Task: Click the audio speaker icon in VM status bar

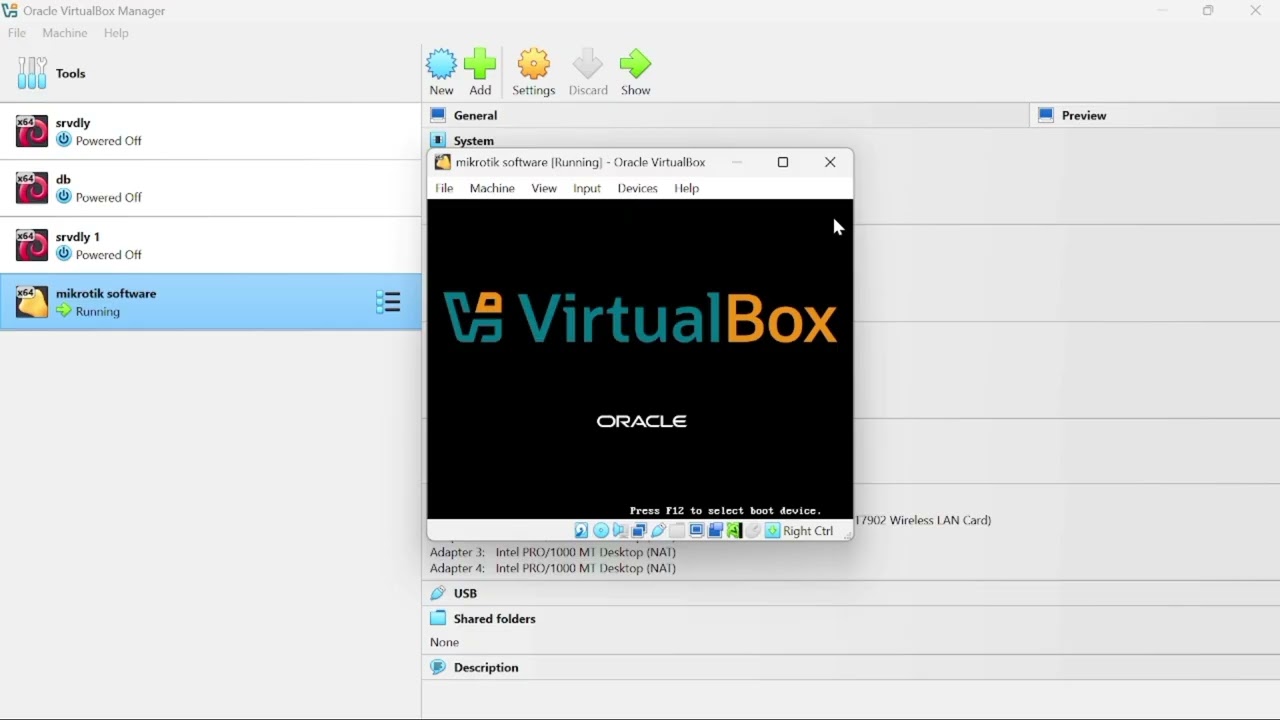Action: [619, 531]
